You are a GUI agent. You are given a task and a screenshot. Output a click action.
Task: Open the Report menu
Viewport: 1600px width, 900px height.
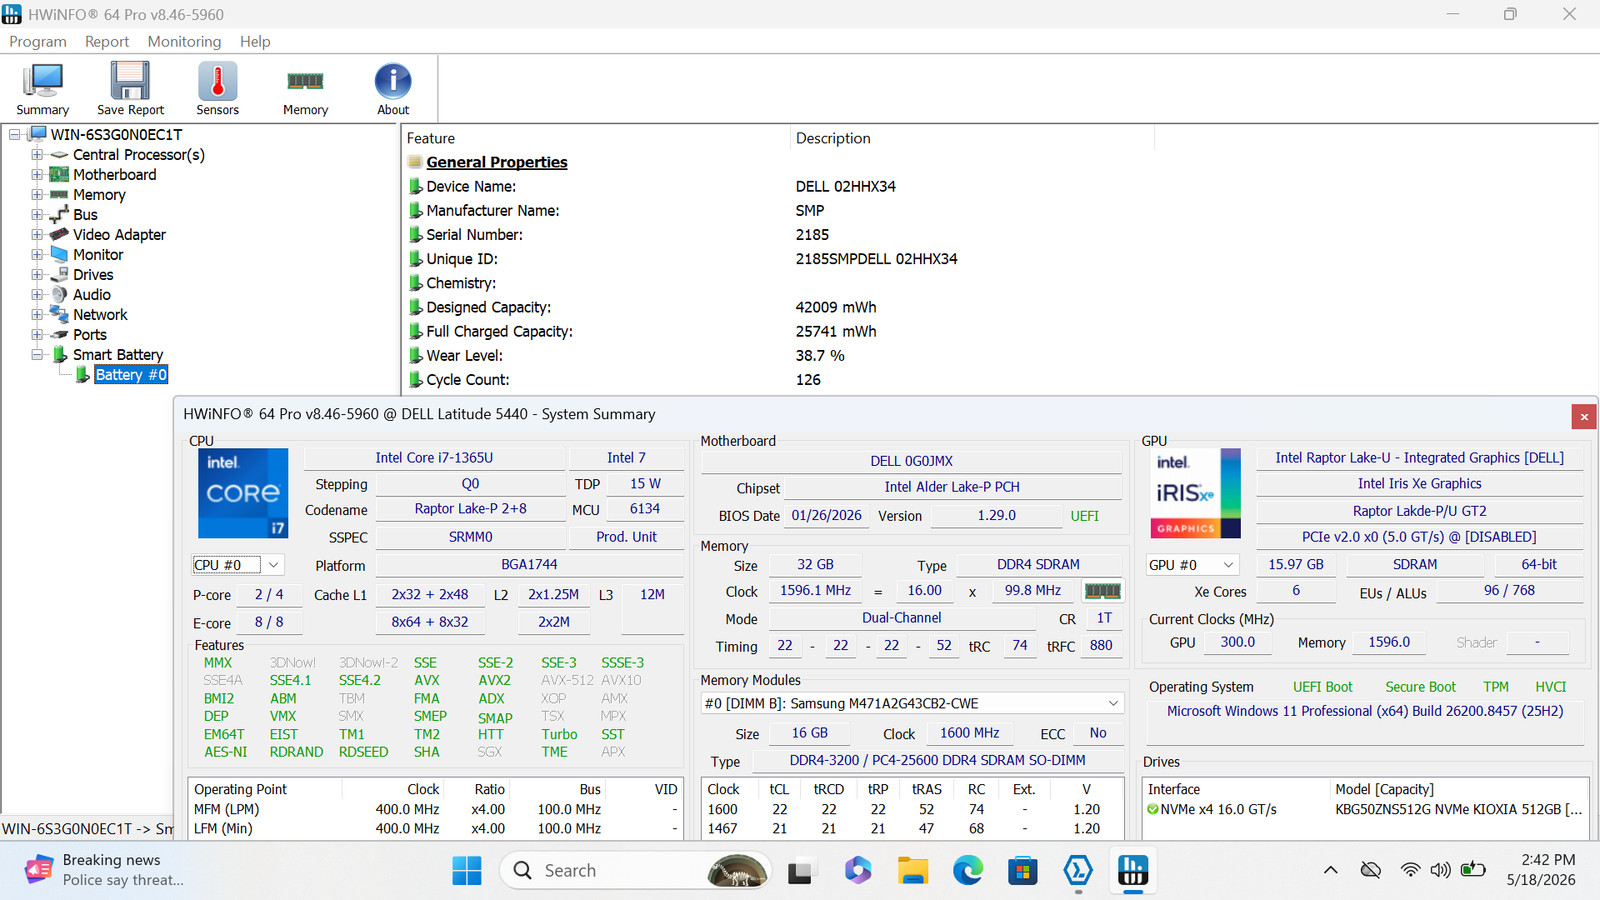tap(107, 42)
